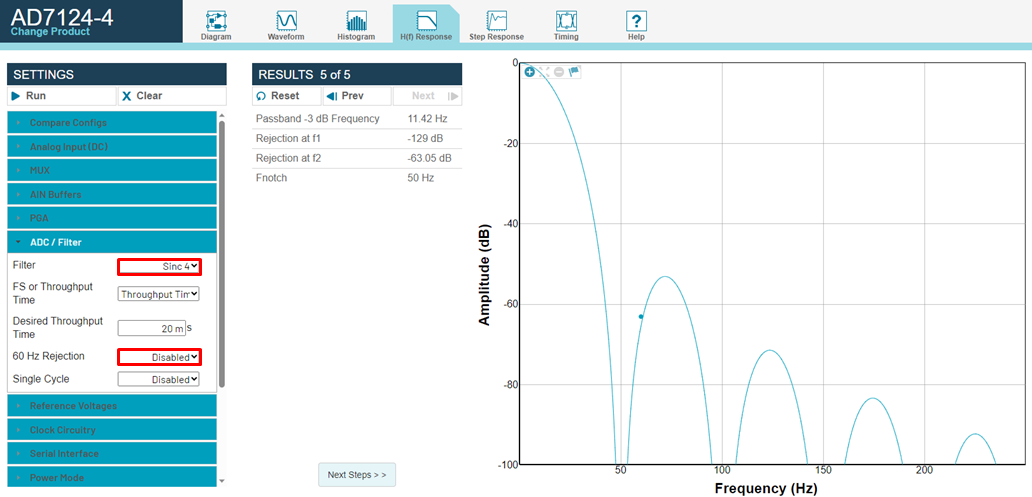Open the Timing view
The width and height of the screenshot is (1032, 497).
click(x=566, y=24)
